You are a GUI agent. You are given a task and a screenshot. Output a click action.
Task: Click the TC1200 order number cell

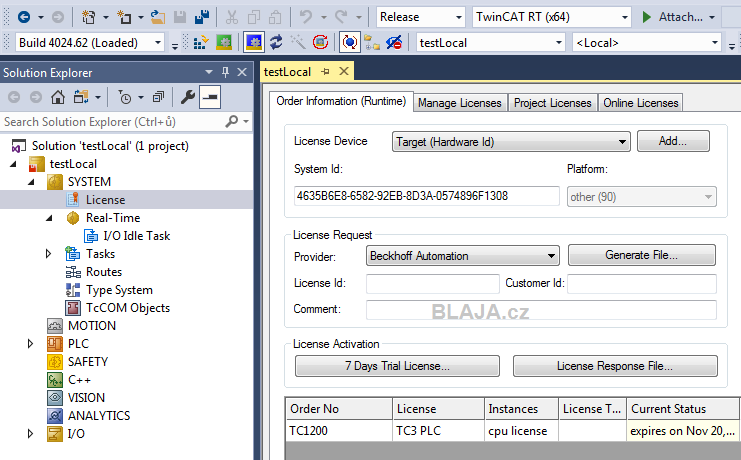click(x=339, y=431)
